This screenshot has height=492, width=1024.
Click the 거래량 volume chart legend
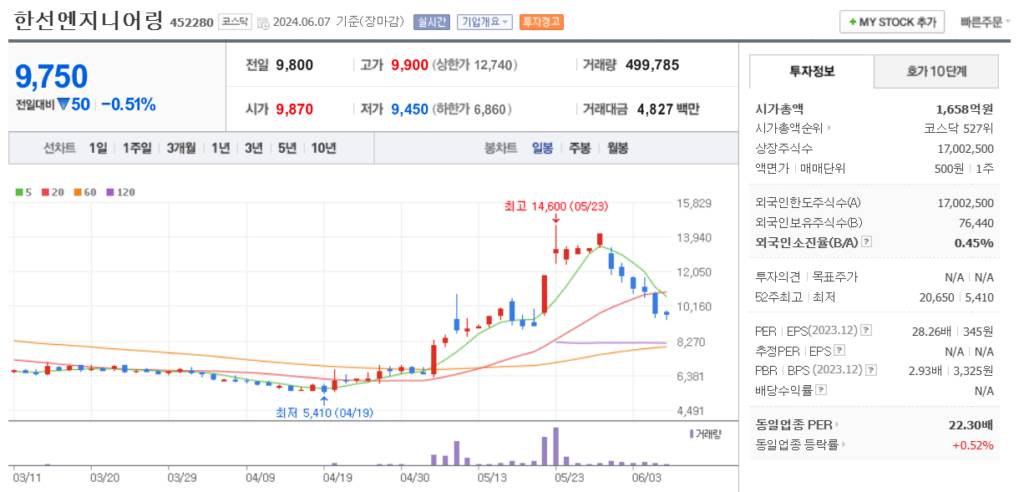(x=705, y=434)
